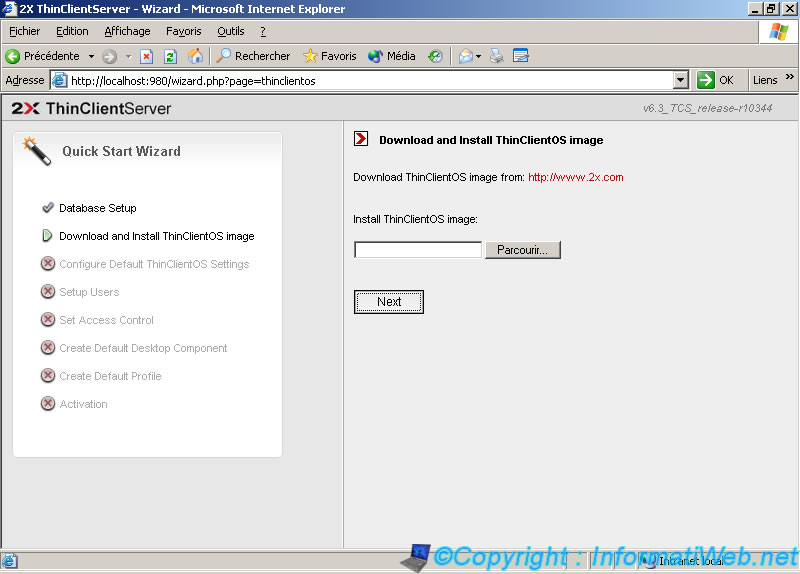Expand the Liens chevron overflow
This screenshot has width=800, height=574.
click(x=790, y=77)
